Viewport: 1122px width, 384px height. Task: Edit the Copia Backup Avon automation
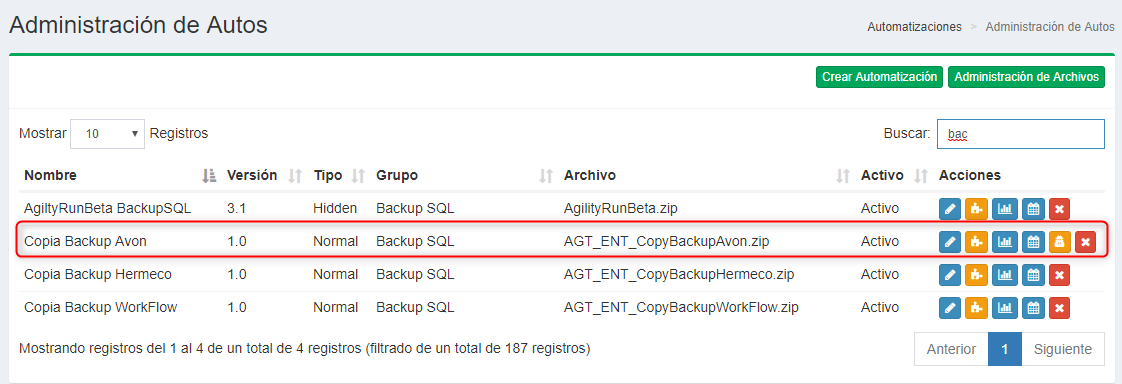[950, 242]
